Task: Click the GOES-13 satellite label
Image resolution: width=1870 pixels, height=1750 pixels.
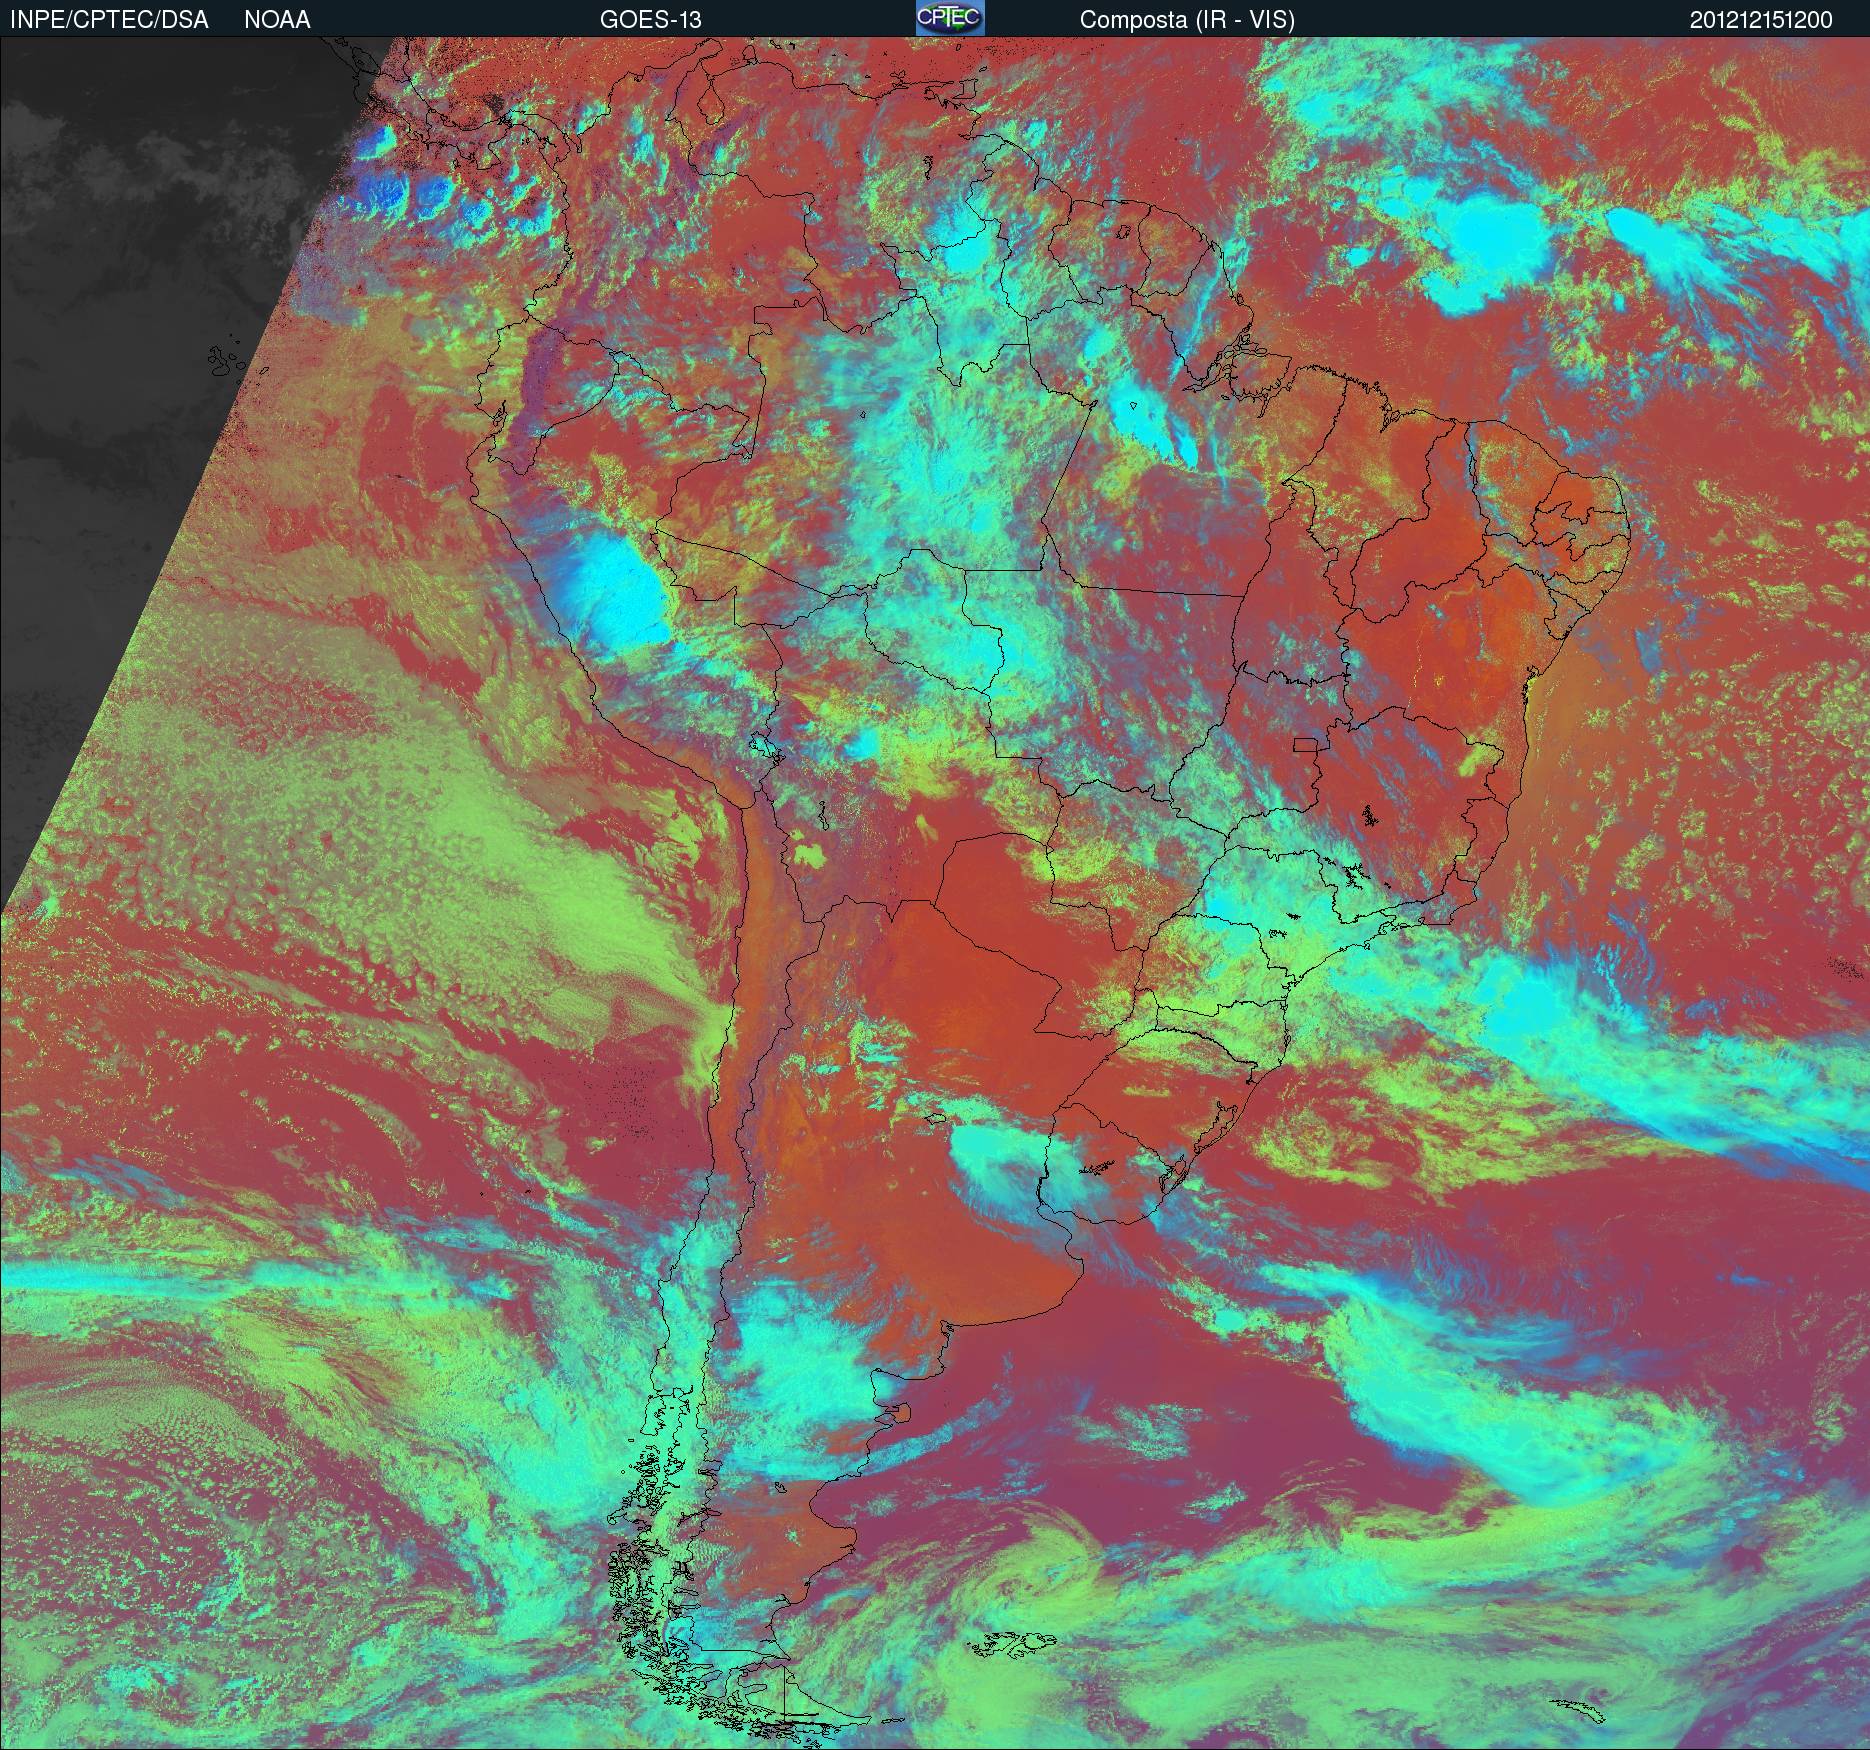Action: tap(650, 20)
